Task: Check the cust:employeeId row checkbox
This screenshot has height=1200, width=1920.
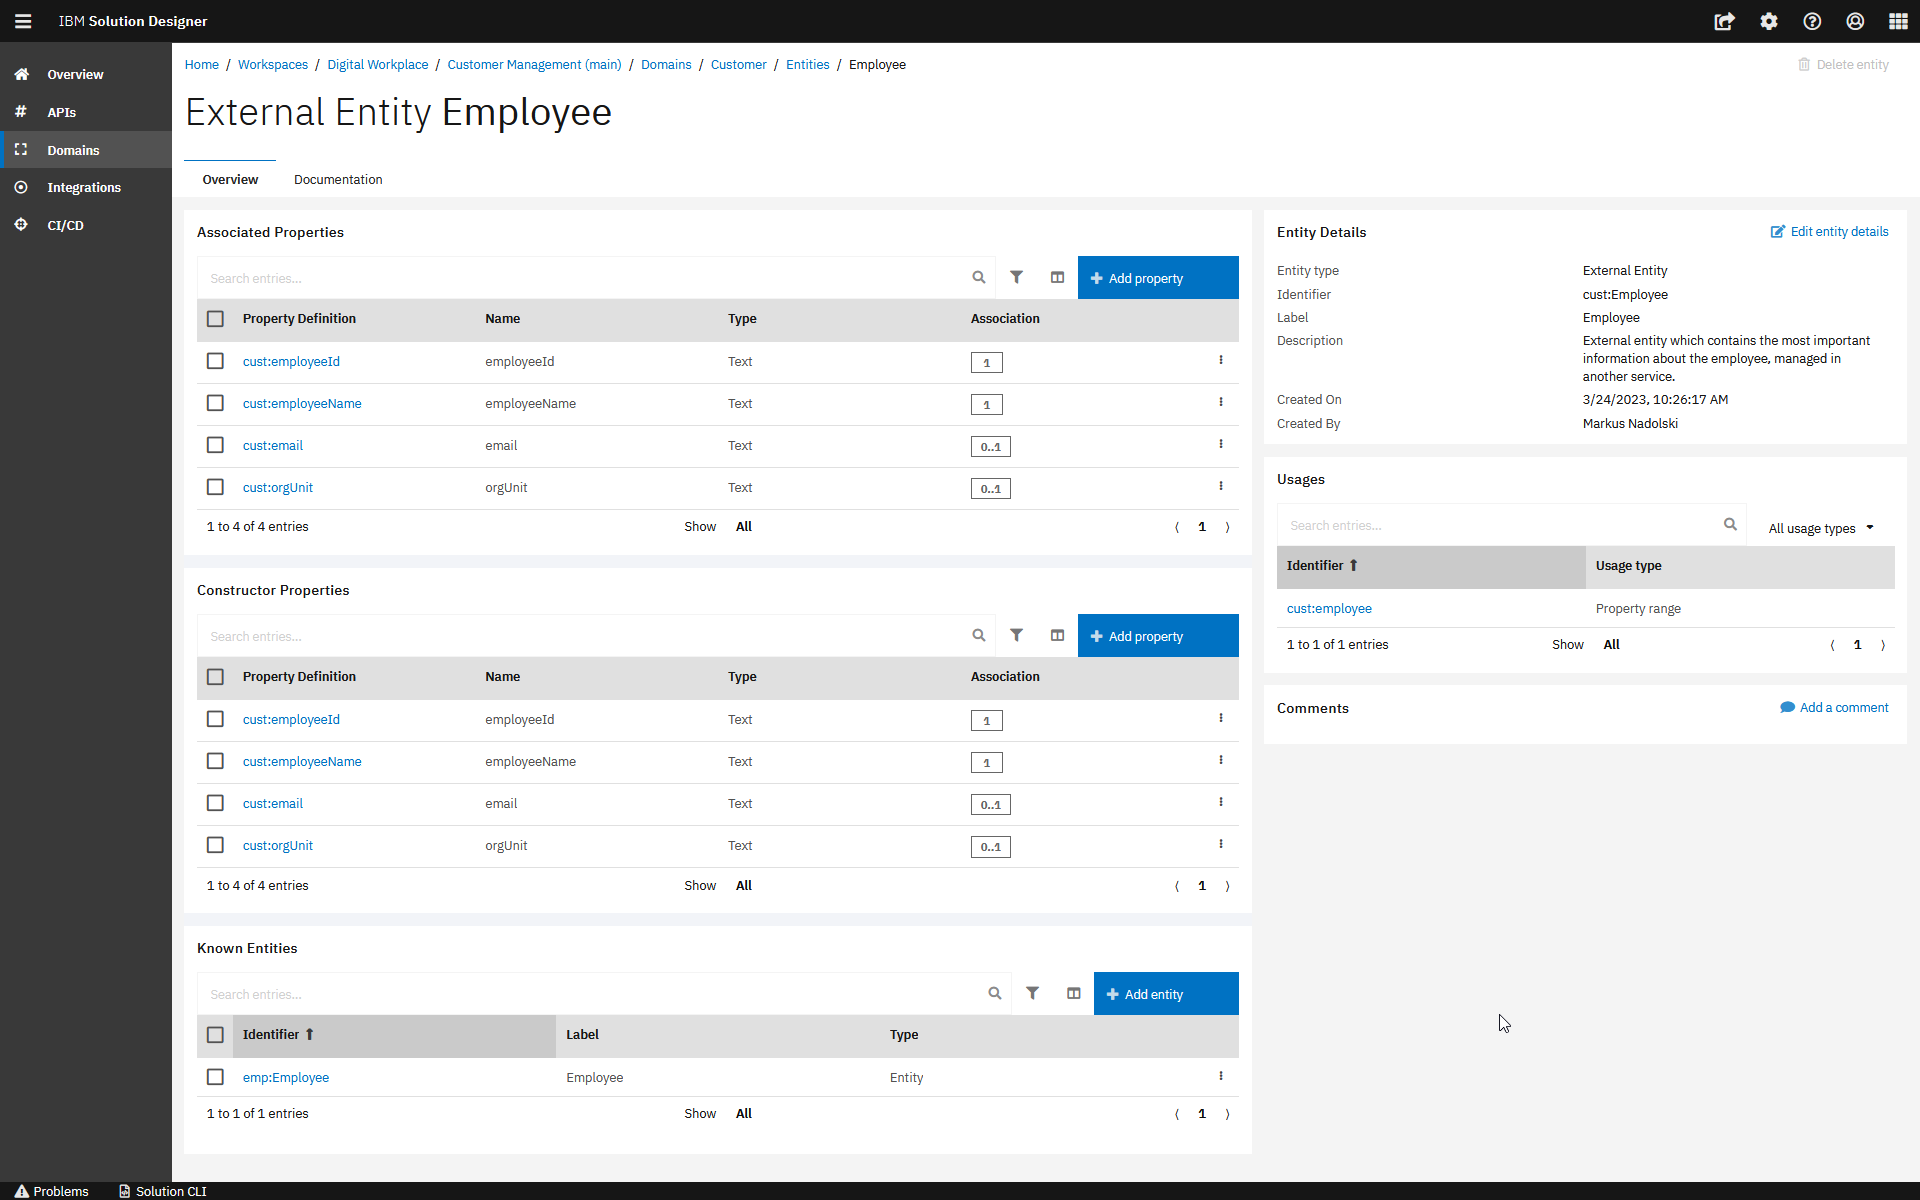Action: (x=215, y=361)
